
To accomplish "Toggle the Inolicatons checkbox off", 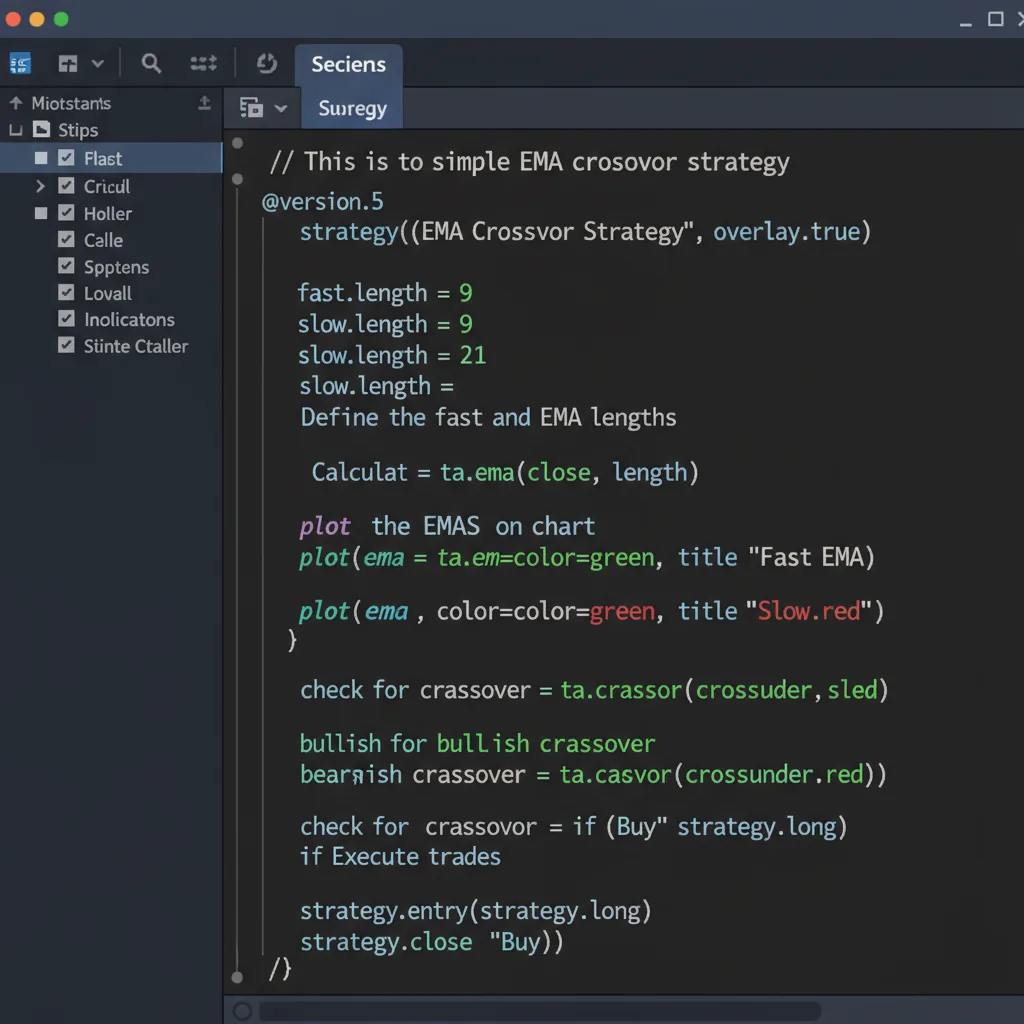I will pyautogui.click(x=66, y=319).
